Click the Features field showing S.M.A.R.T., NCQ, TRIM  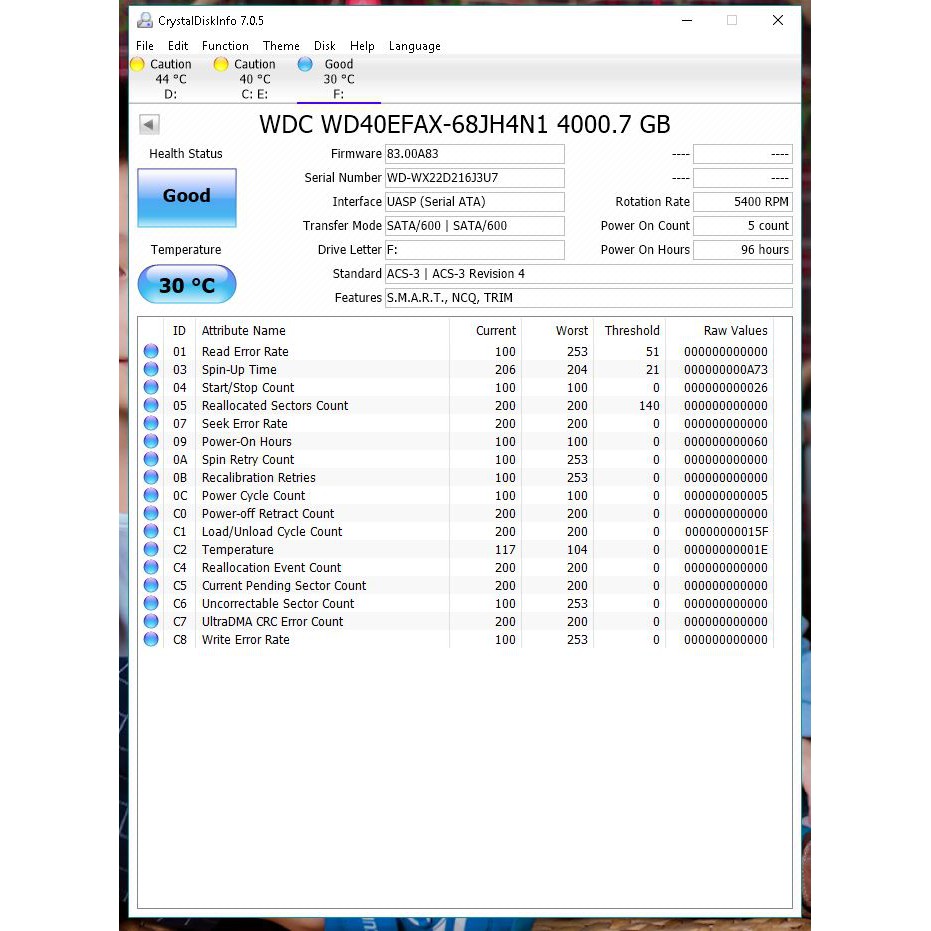(x=588, y=297)
